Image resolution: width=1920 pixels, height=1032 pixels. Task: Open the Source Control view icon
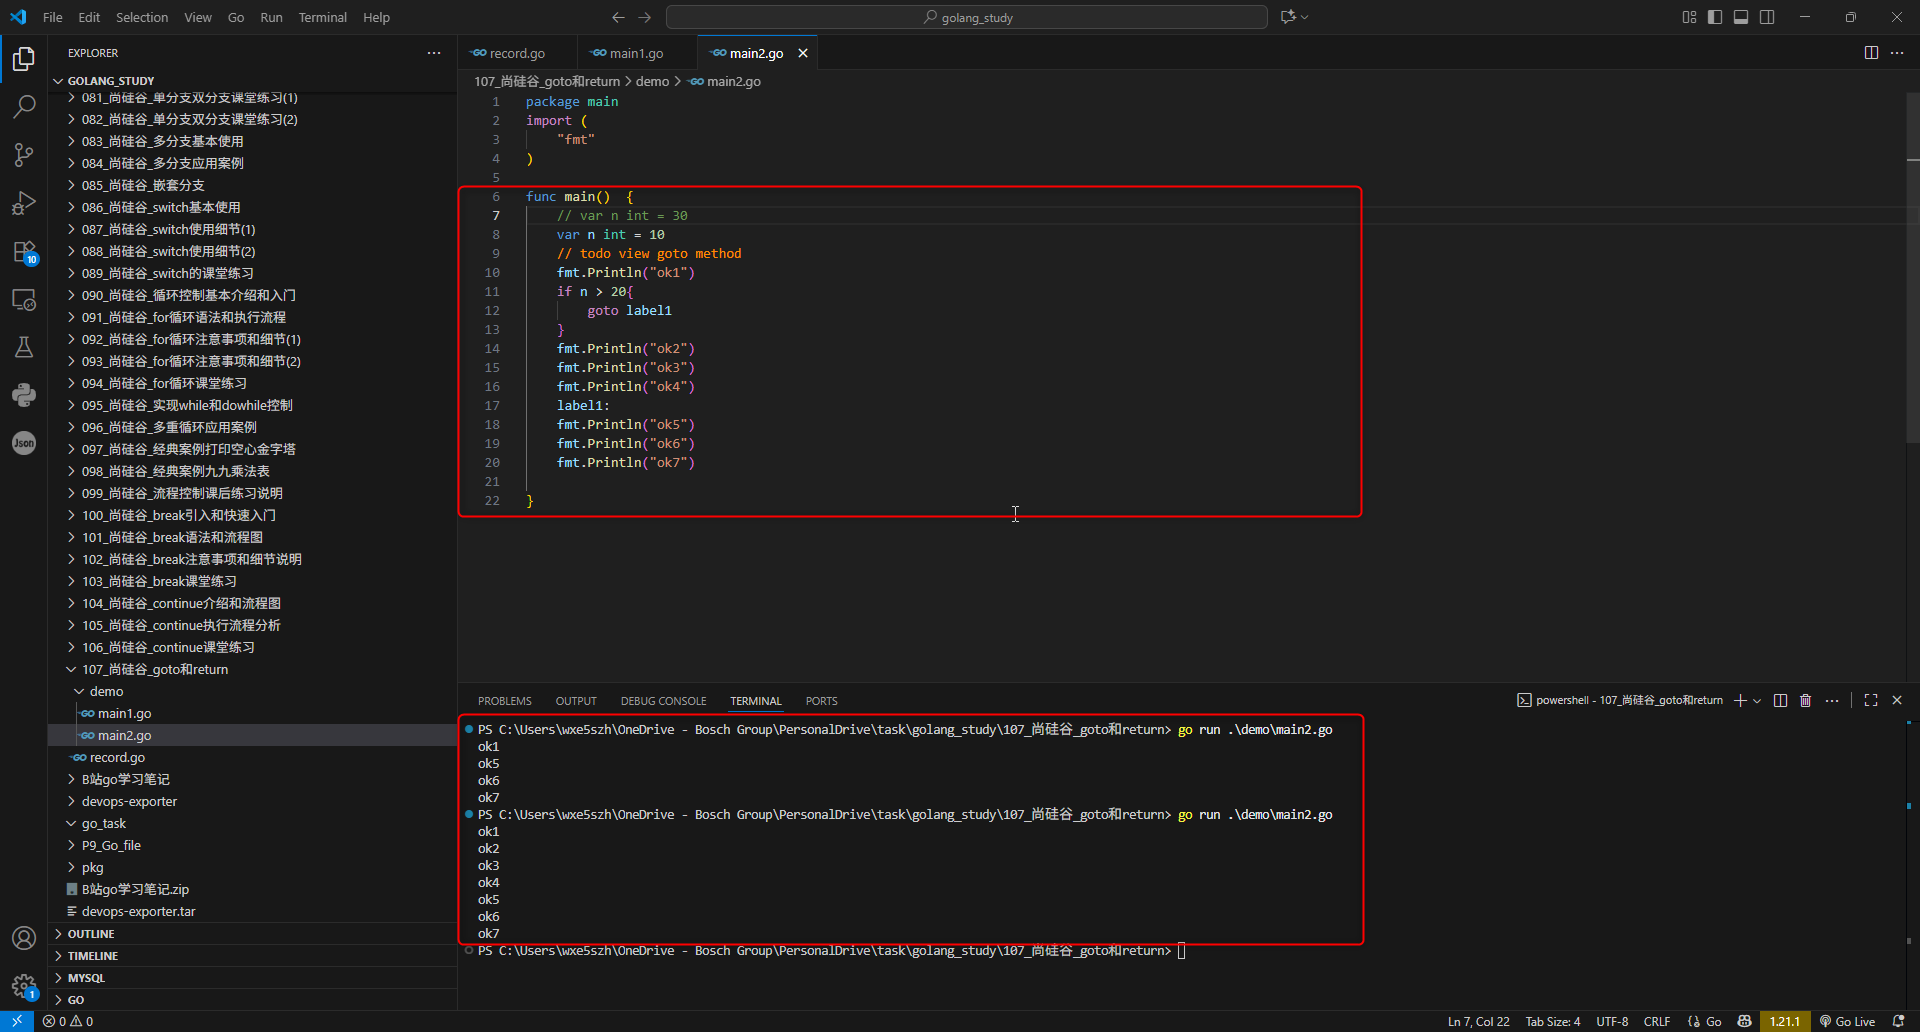(x=24, y=154)
